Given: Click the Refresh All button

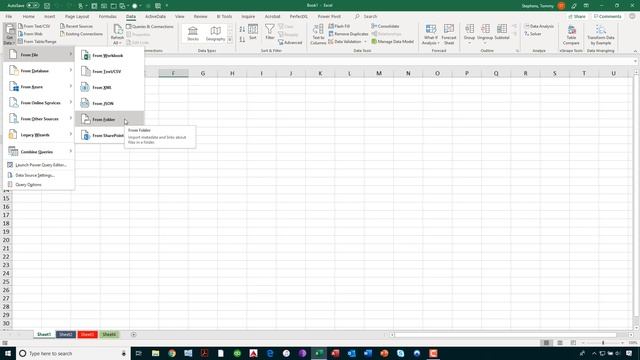Looking at the screenshot, I should (x=117, y=34).
